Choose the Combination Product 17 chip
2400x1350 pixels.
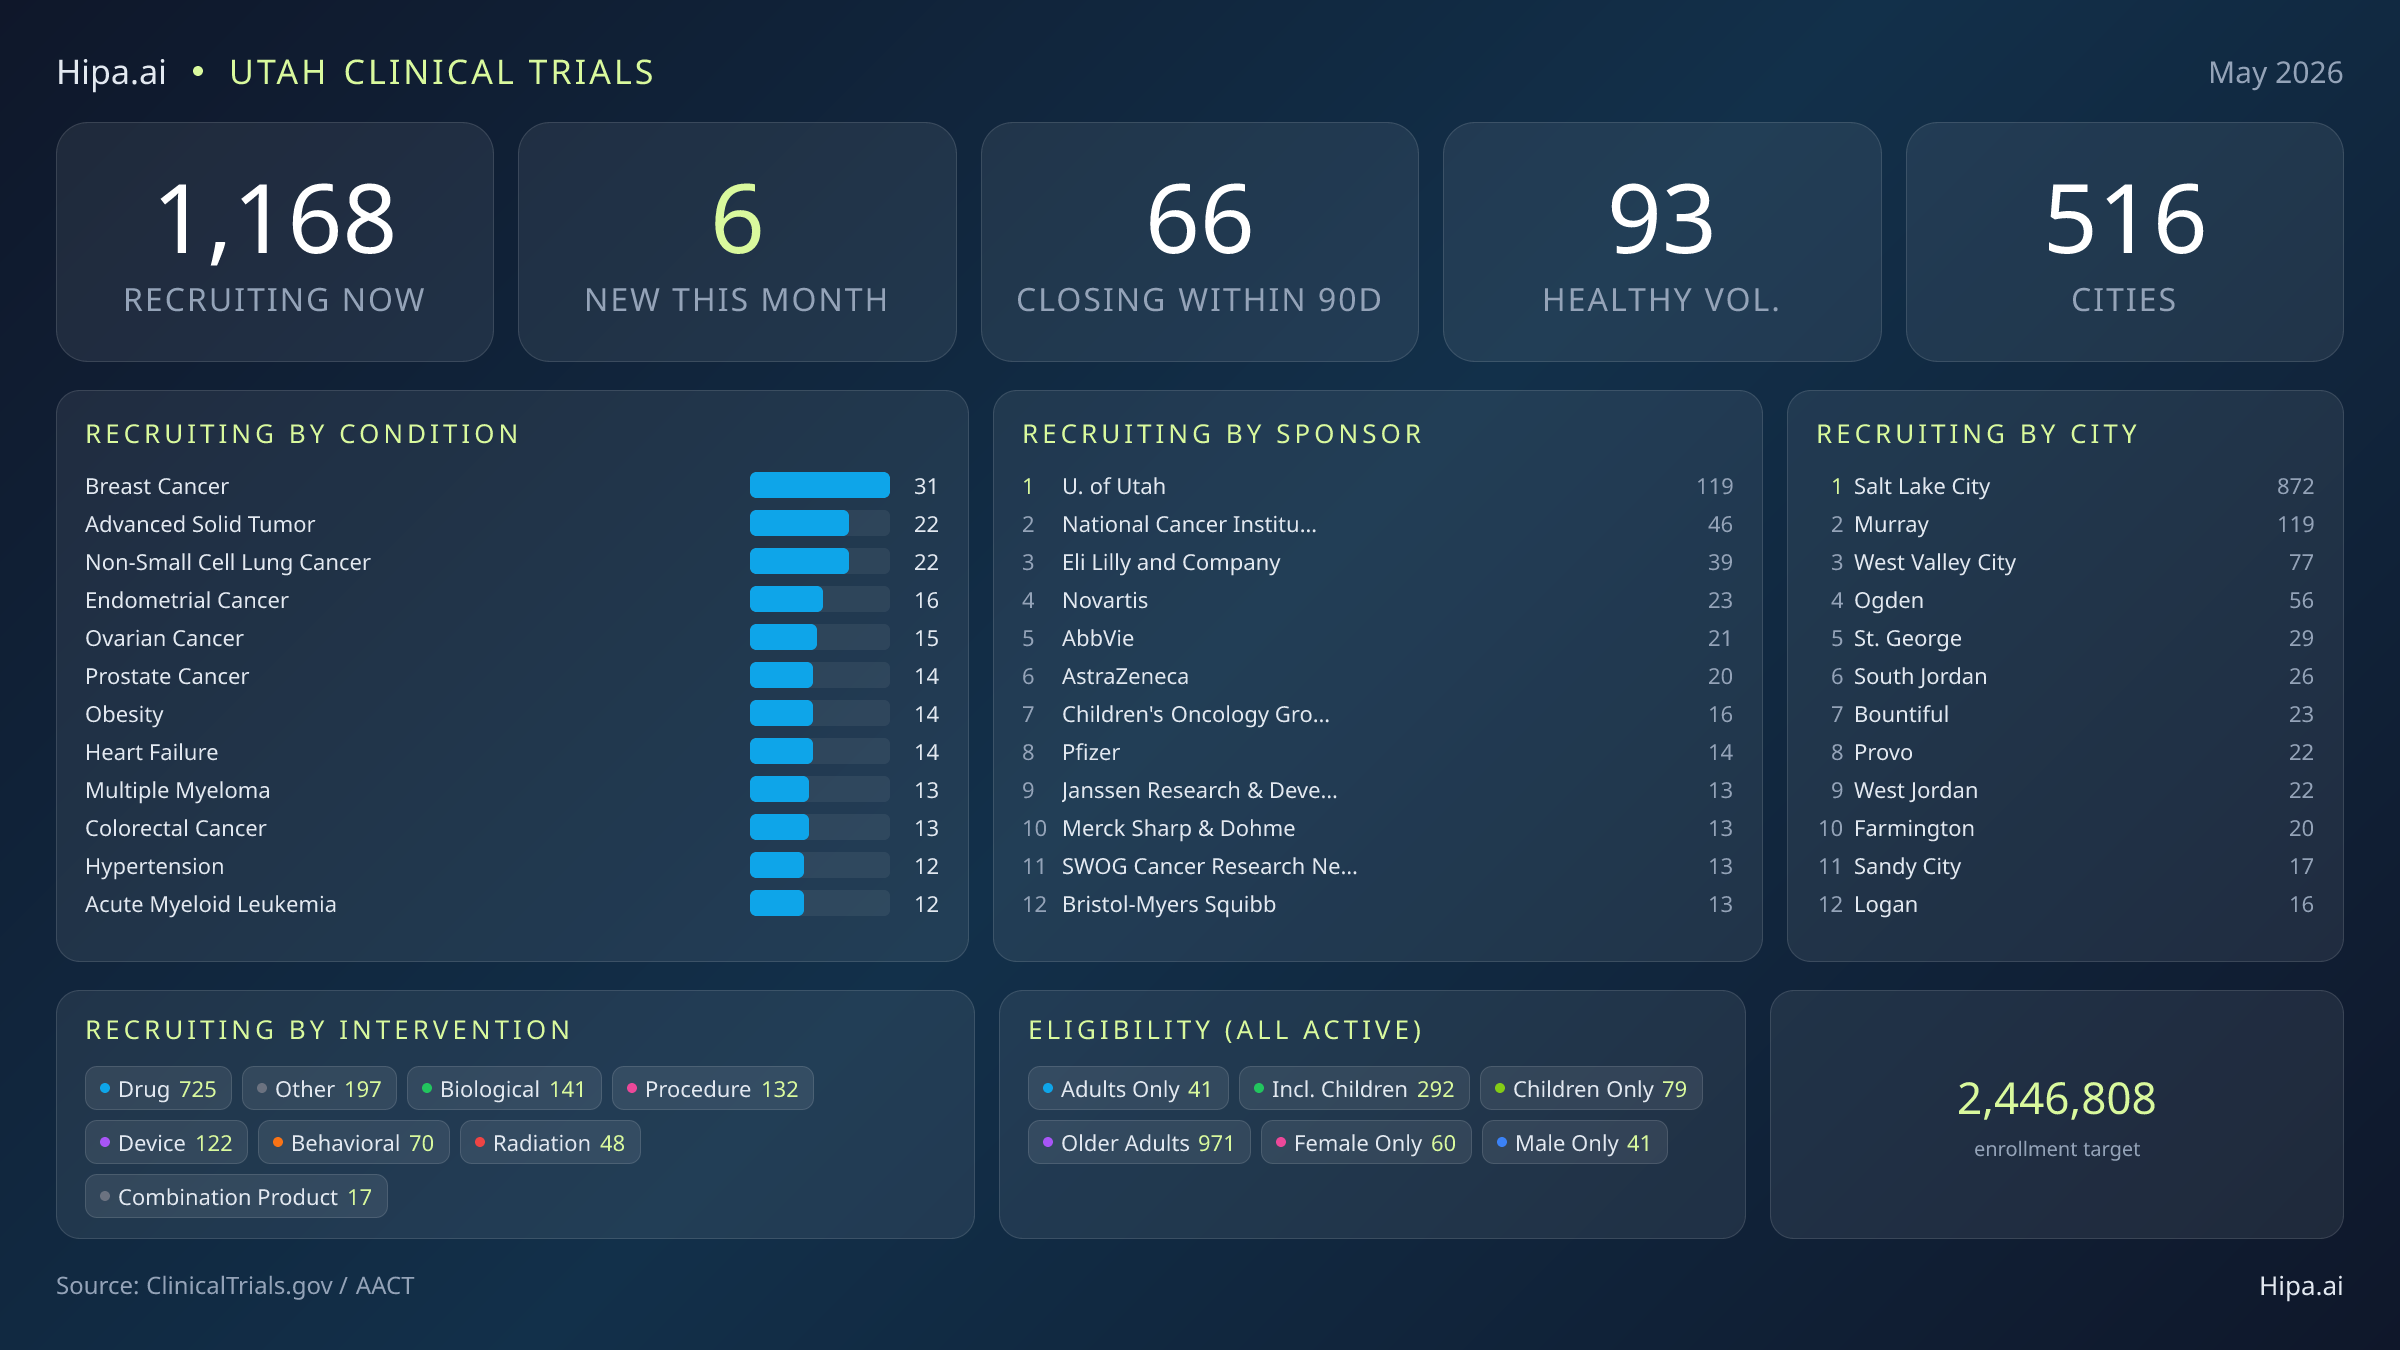tap(236, 1197)
